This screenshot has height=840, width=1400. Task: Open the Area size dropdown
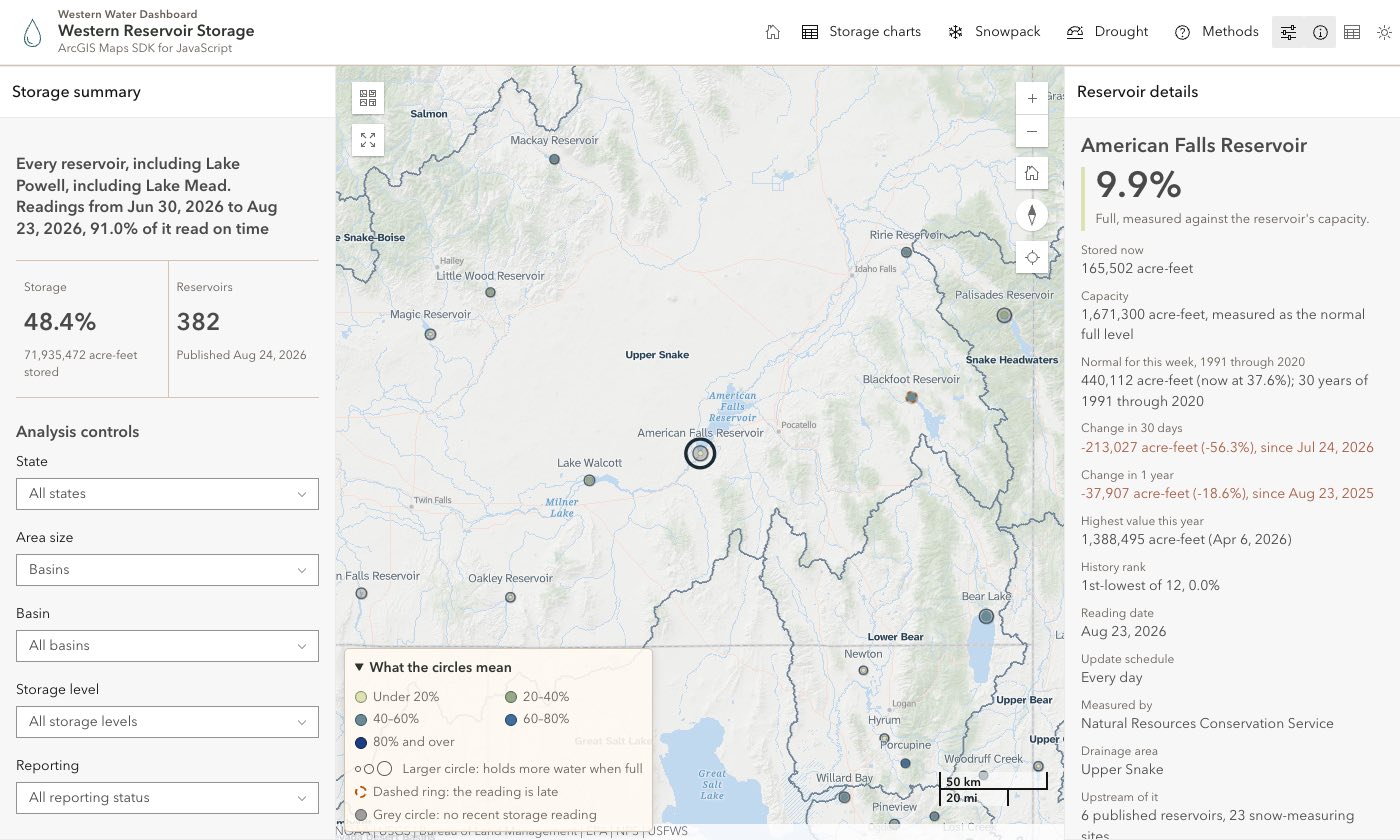coord(167,569)
